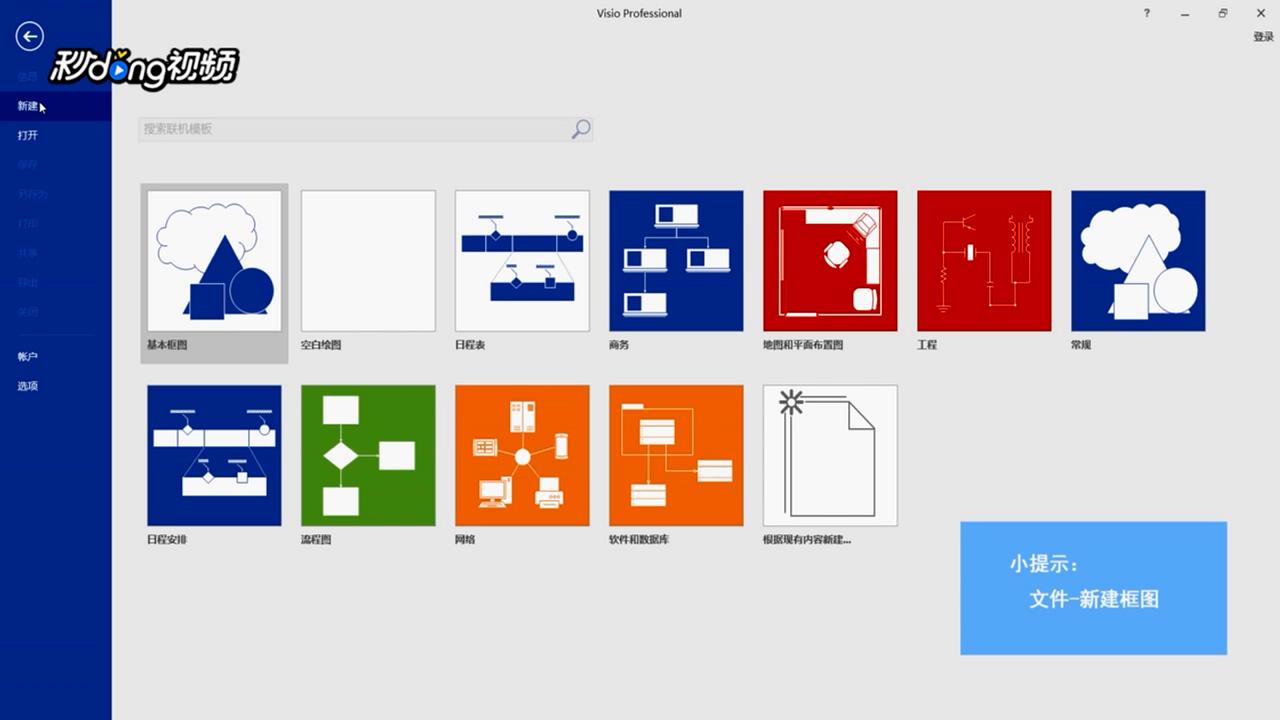Open 选项 in the sidebar

point(28,386)
